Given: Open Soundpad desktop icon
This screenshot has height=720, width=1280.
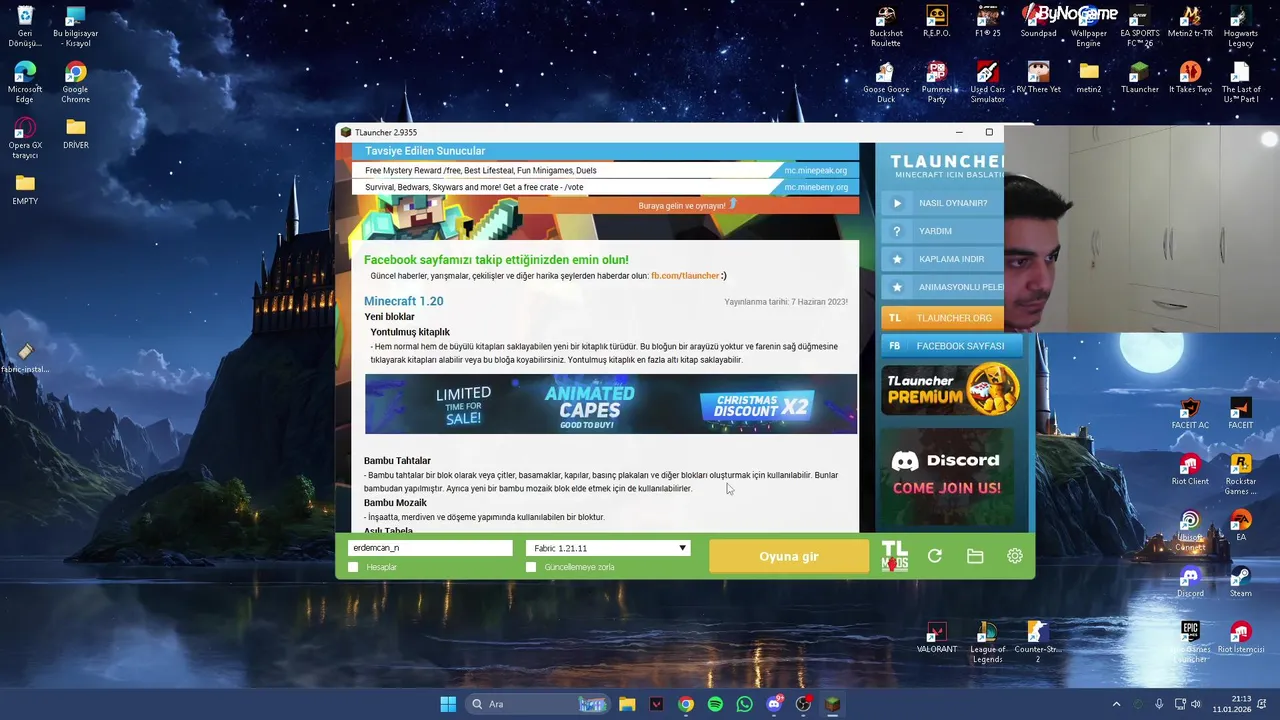Looking at the screenshot, I should point(1038,22).
